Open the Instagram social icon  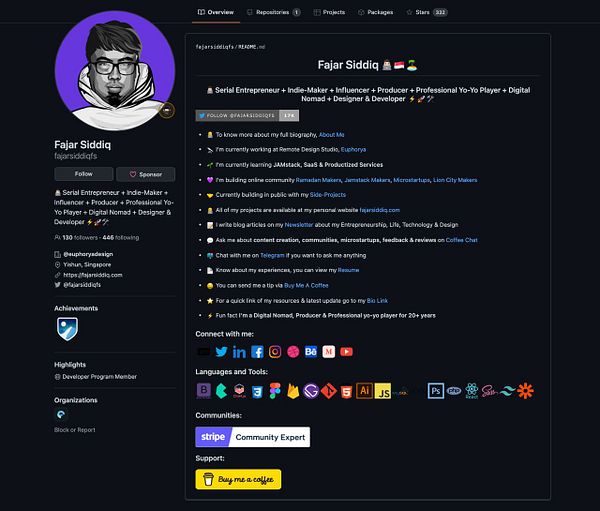[275, 351]
